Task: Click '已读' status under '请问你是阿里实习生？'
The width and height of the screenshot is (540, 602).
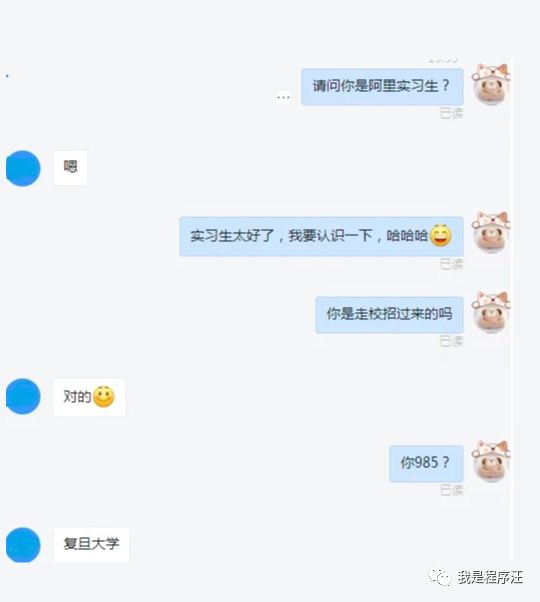Action: click(x=451, y=113)
